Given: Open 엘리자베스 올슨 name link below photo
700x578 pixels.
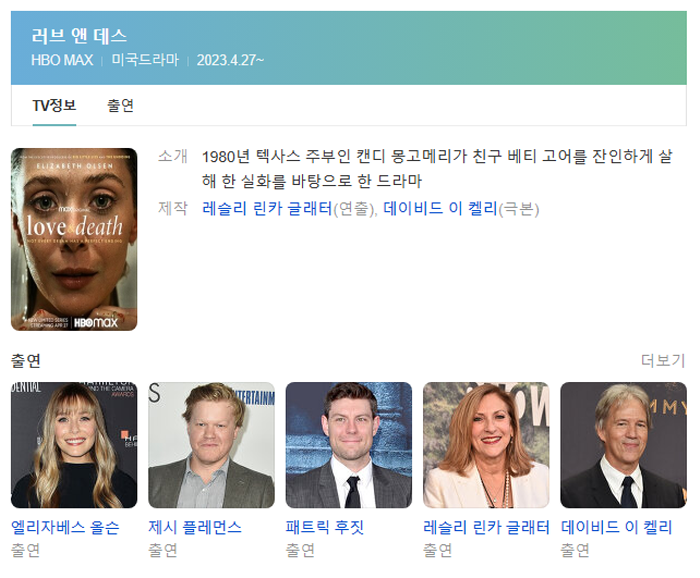Looking at the screenshot, I should tap(65, 527).
